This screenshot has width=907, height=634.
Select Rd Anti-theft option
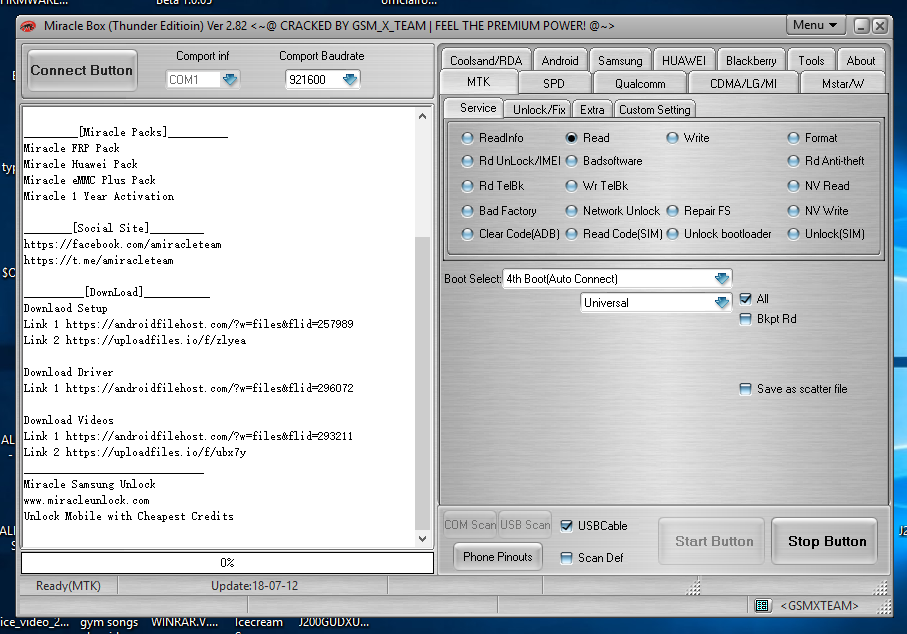tap(826, 161)
